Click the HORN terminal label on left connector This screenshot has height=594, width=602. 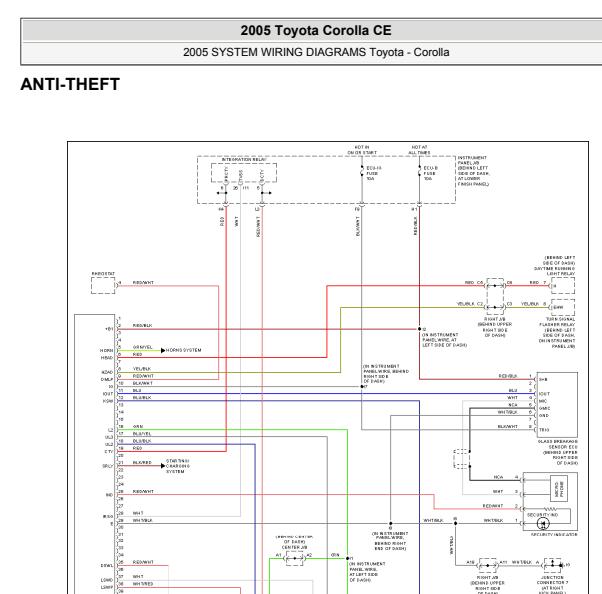click(107, 351)
